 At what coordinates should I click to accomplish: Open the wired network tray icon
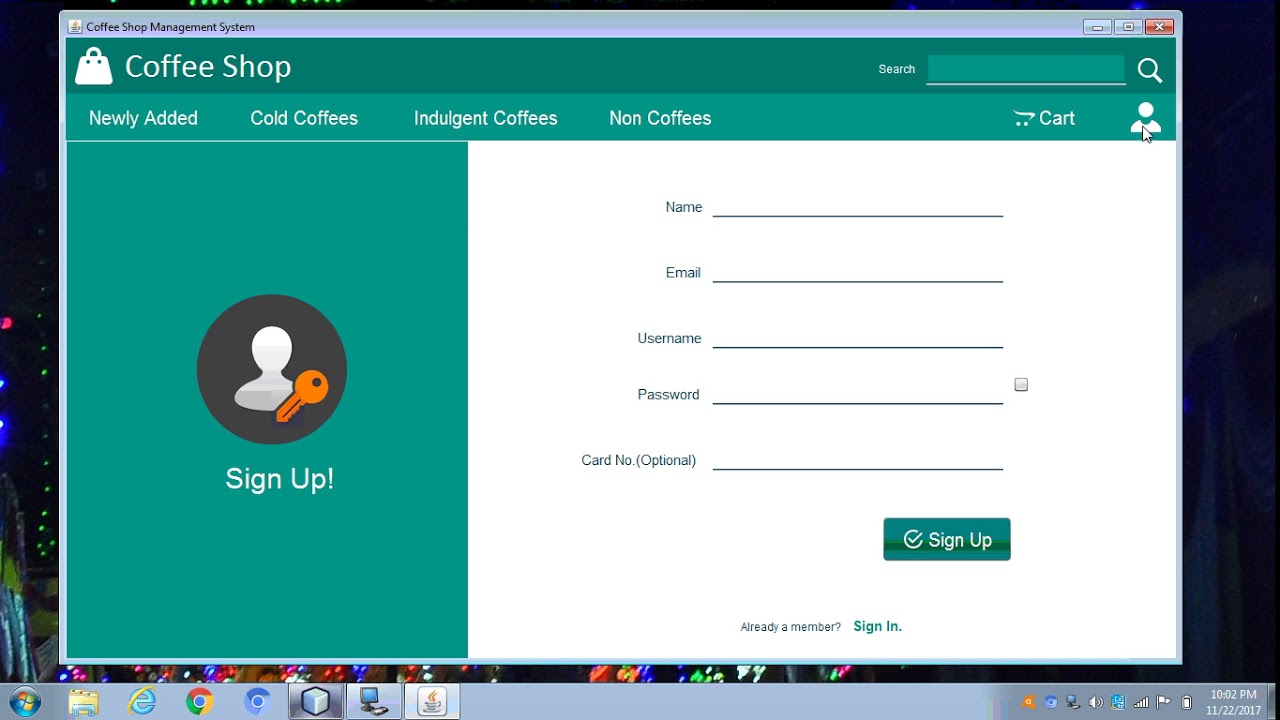click(1073, 702)
